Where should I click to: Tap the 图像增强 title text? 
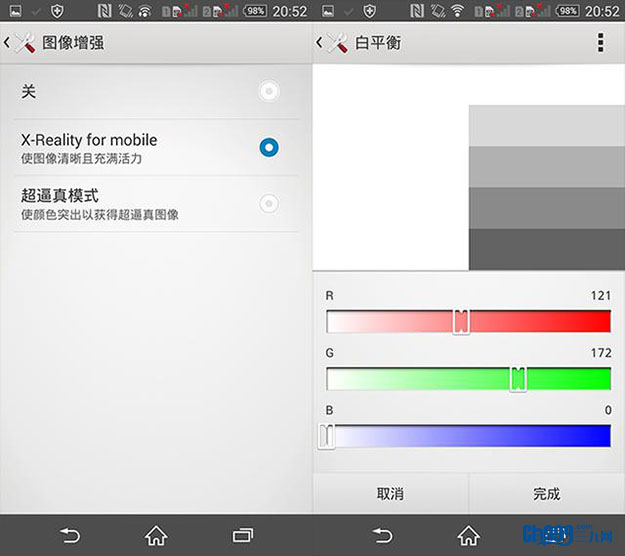[73, 43]
